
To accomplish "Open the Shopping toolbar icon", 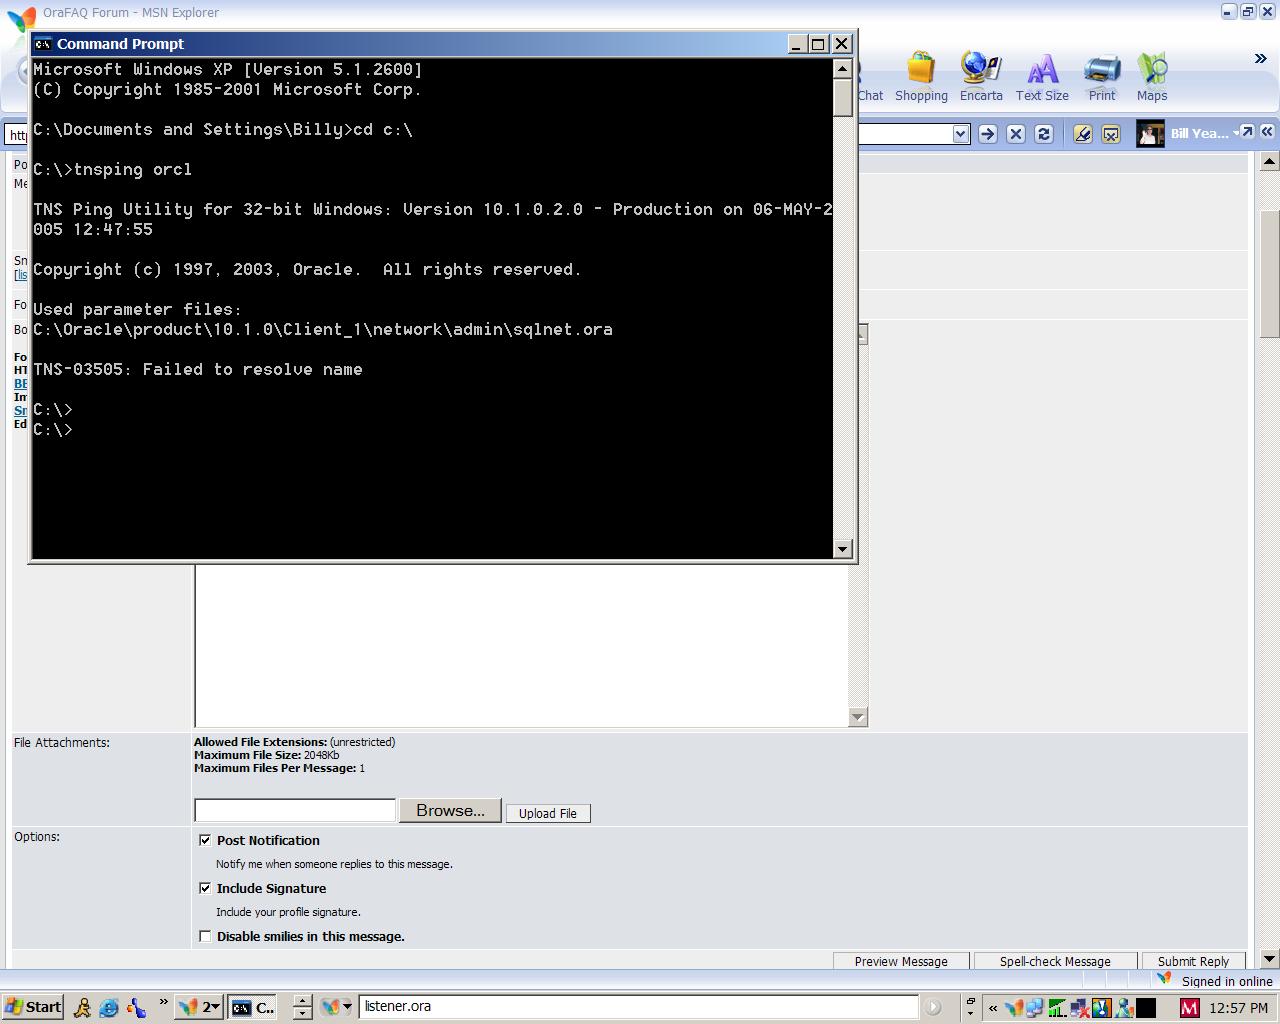I will click(x=920, y=77).
